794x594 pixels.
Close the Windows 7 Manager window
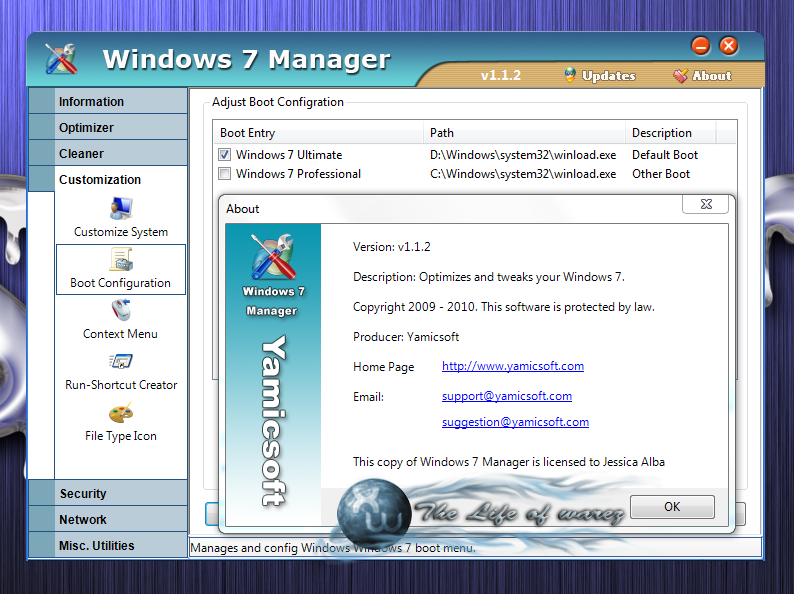tap(729, 46)
